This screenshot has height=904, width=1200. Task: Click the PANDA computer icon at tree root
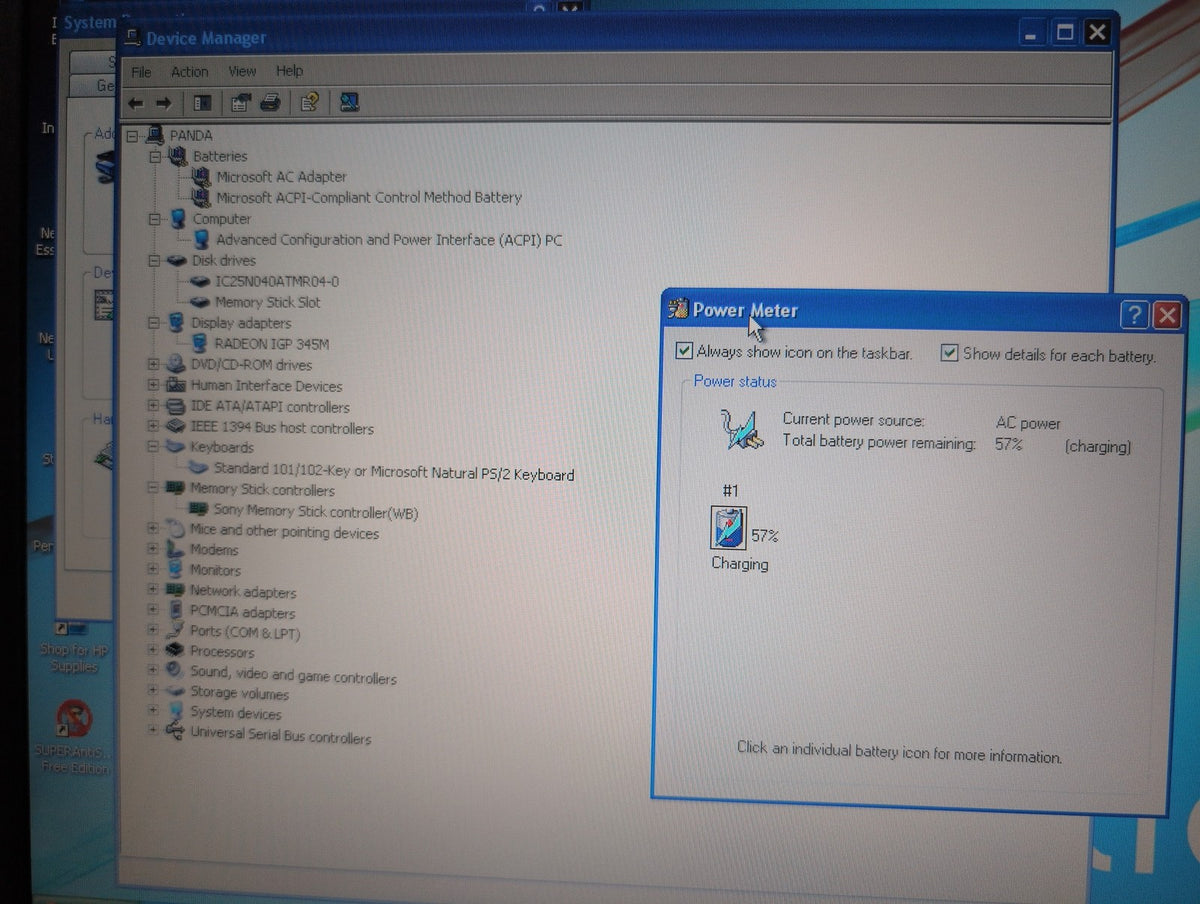pos(155,134)
